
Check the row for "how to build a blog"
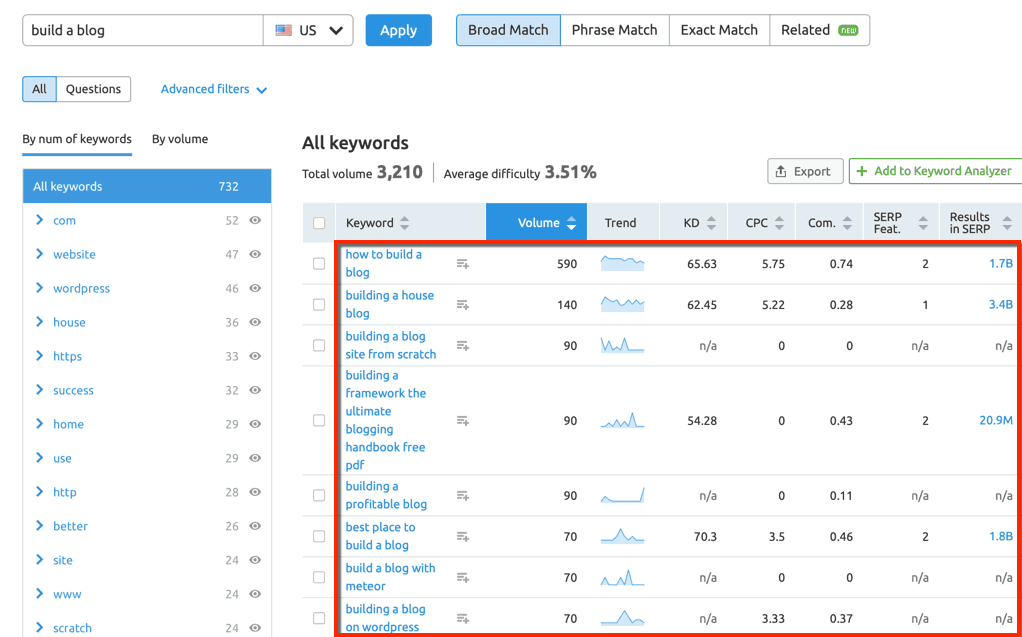pyautogui.click(x=318, y=263)
